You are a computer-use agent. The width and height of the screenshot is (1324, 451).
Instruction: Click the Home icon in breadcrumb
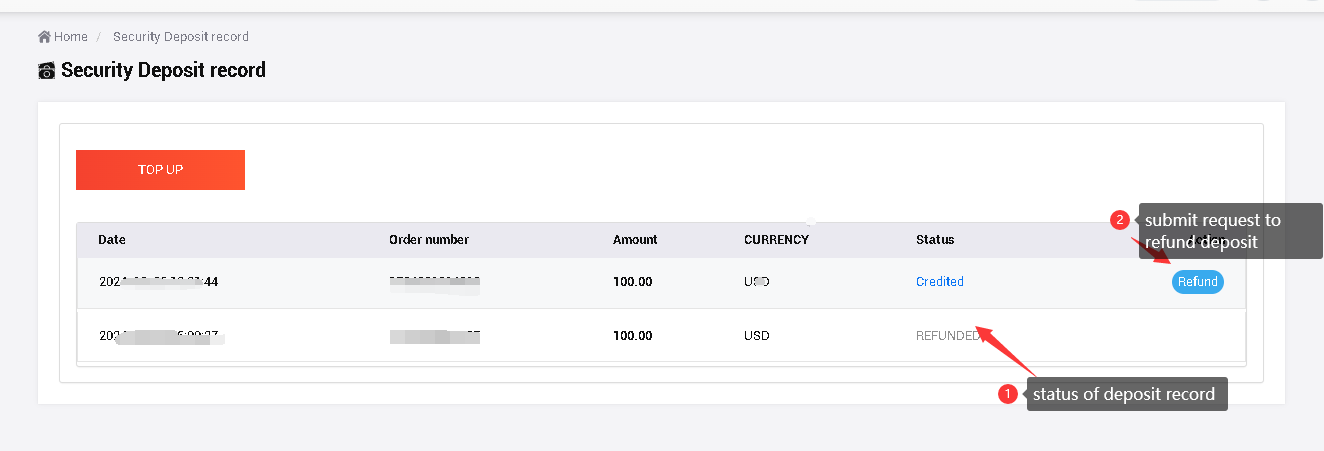tap(44, 37)
